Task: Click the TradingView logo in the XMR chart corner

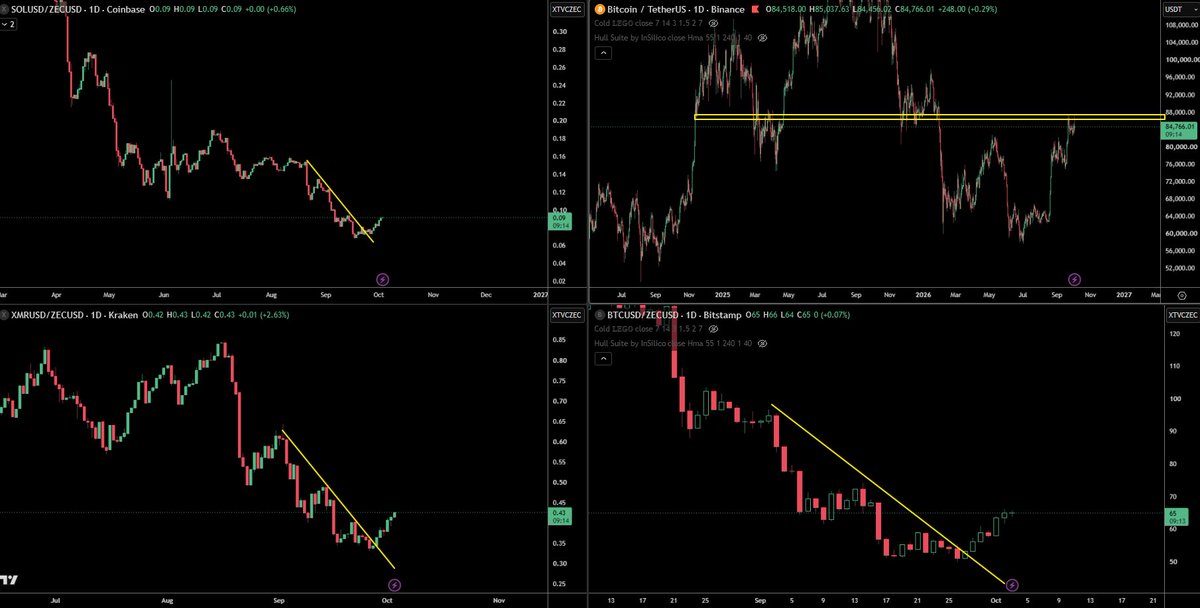Action: click(x=10, y=580)
